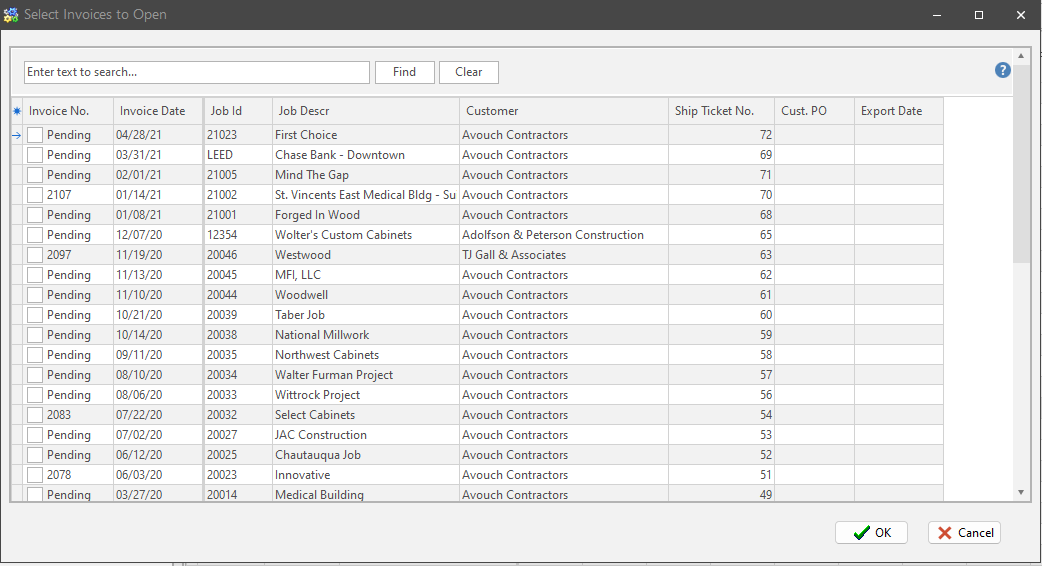
Task: Tick the checkbox for invoice 2097
Action: (35, 255)
